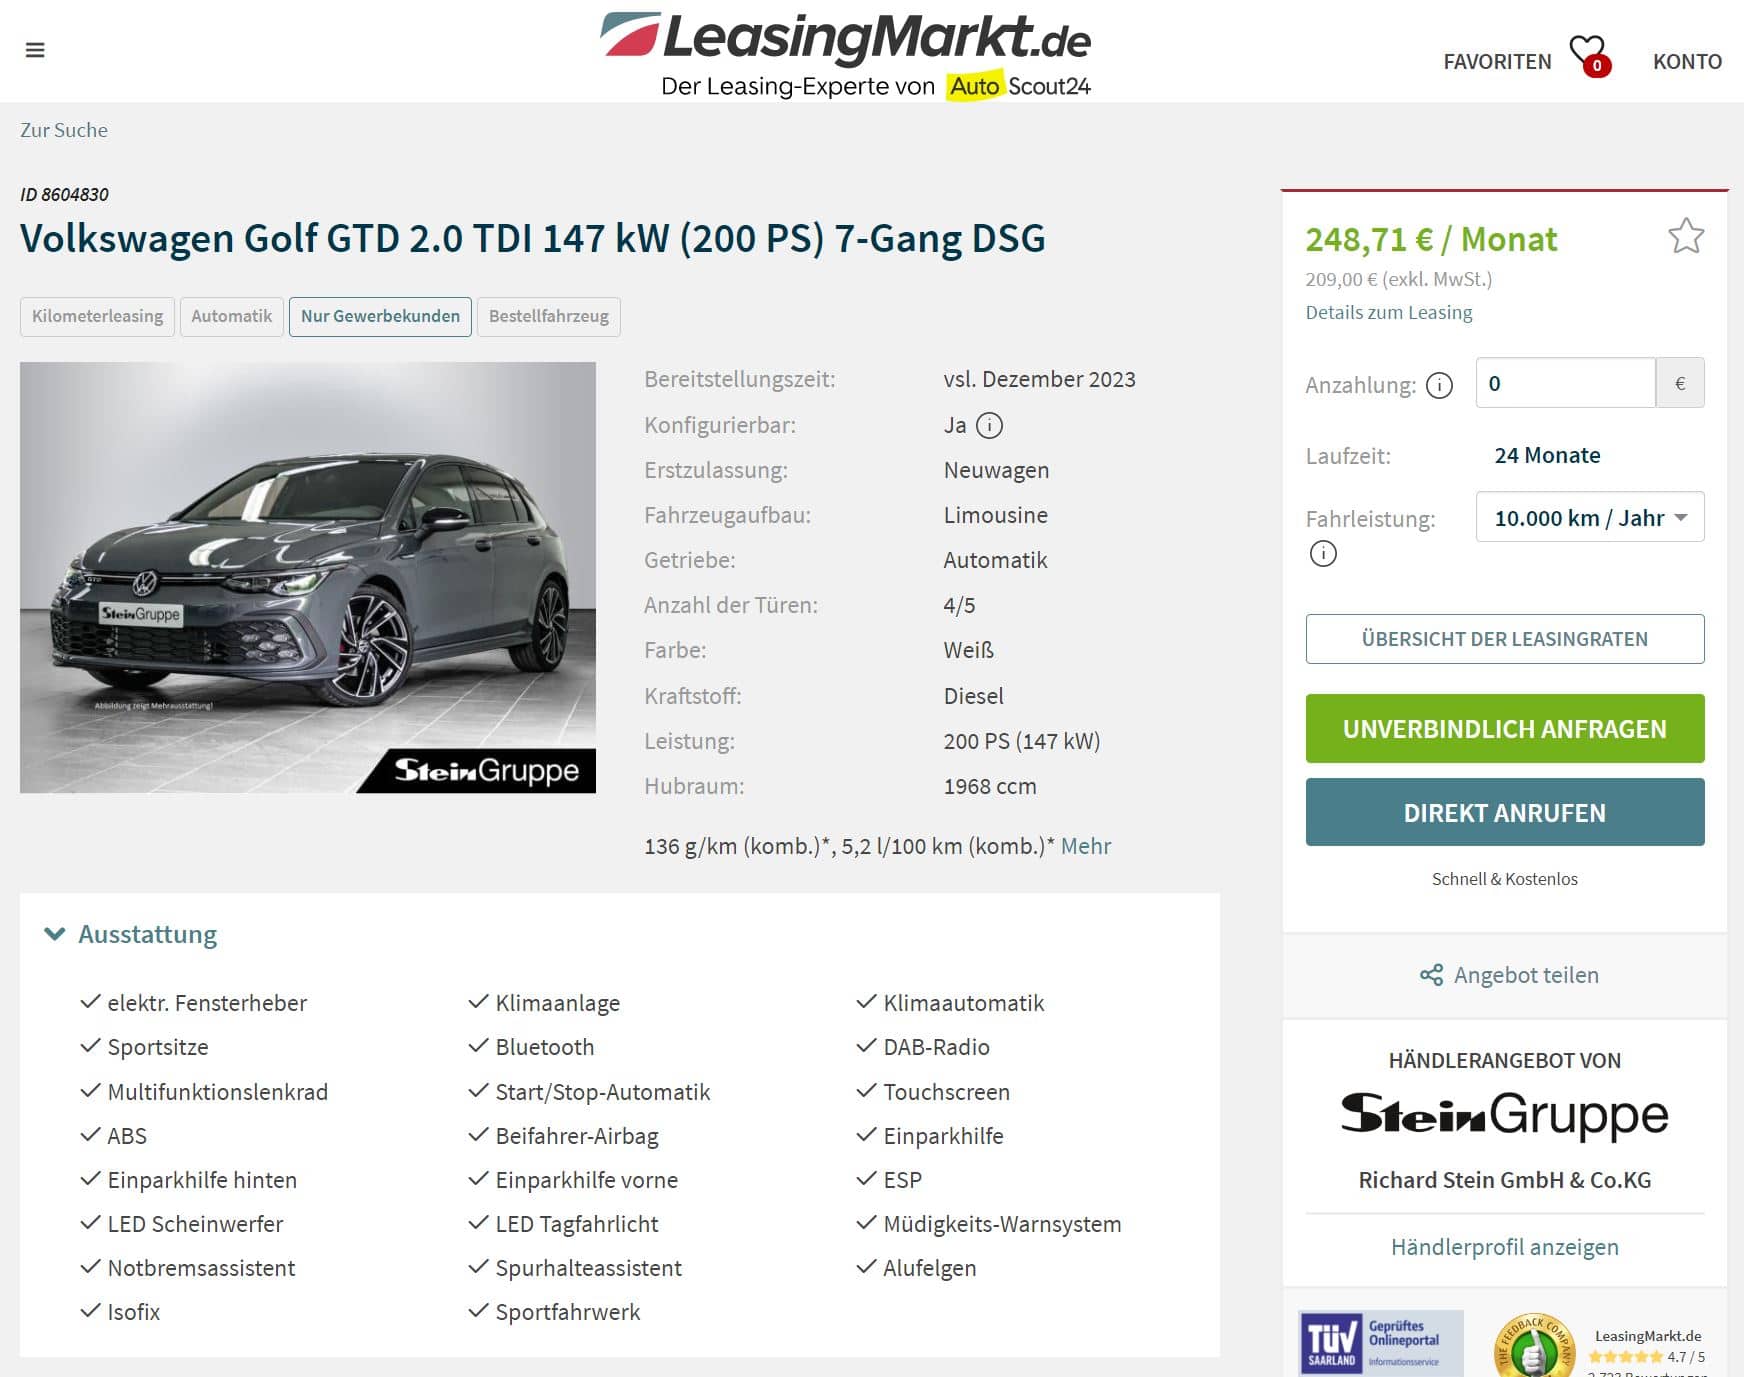The image size is (1744, 1377).
Task: Click the LeasingMarkt.de logo
Action: 845,54
